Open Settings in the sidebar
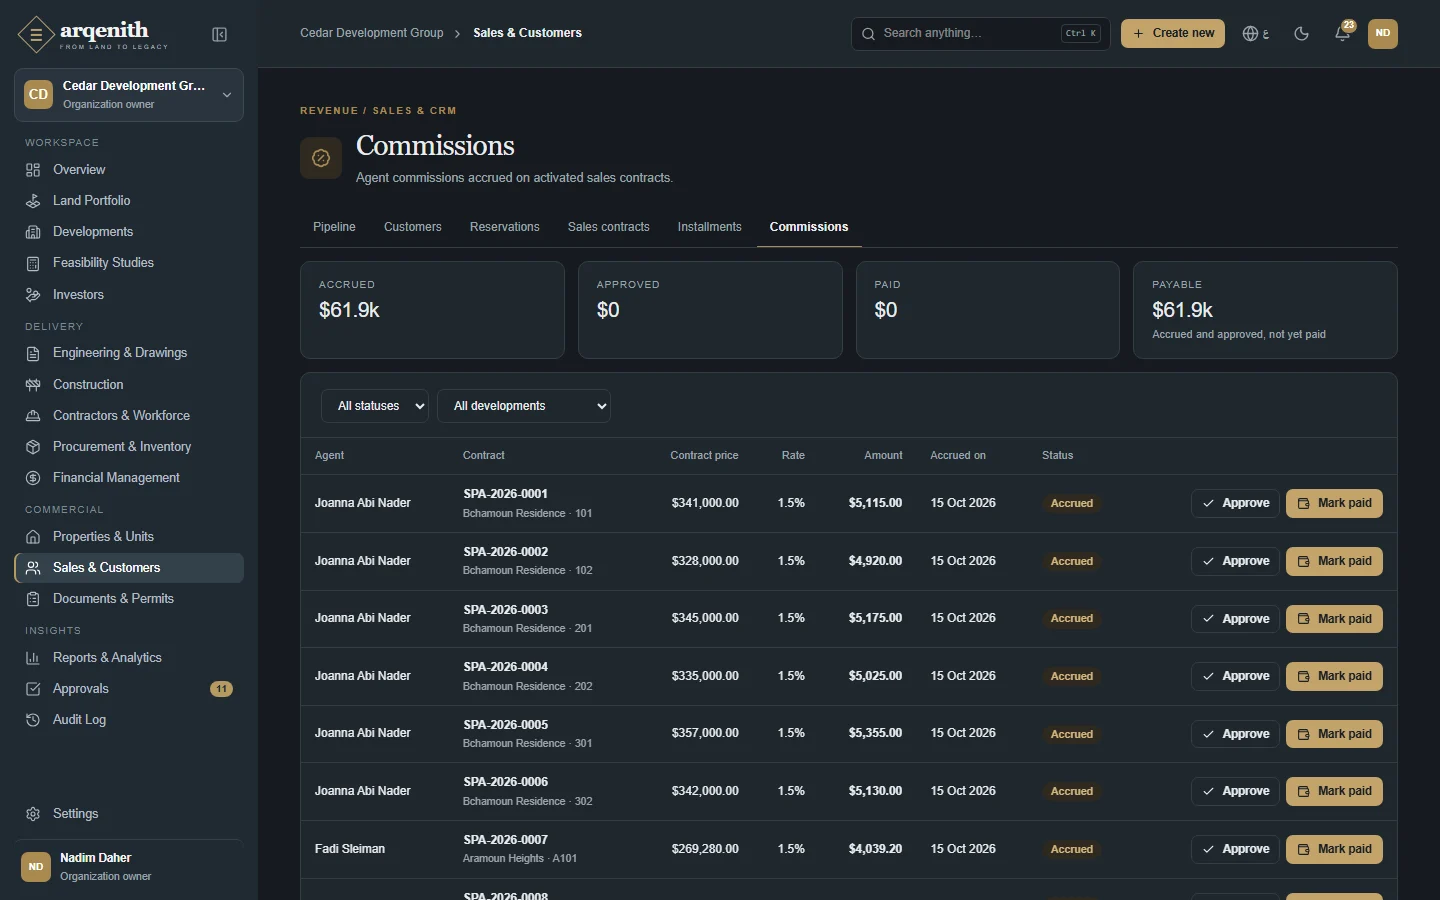This screenshot has width=1440, height=900. [x=129, y=814]
